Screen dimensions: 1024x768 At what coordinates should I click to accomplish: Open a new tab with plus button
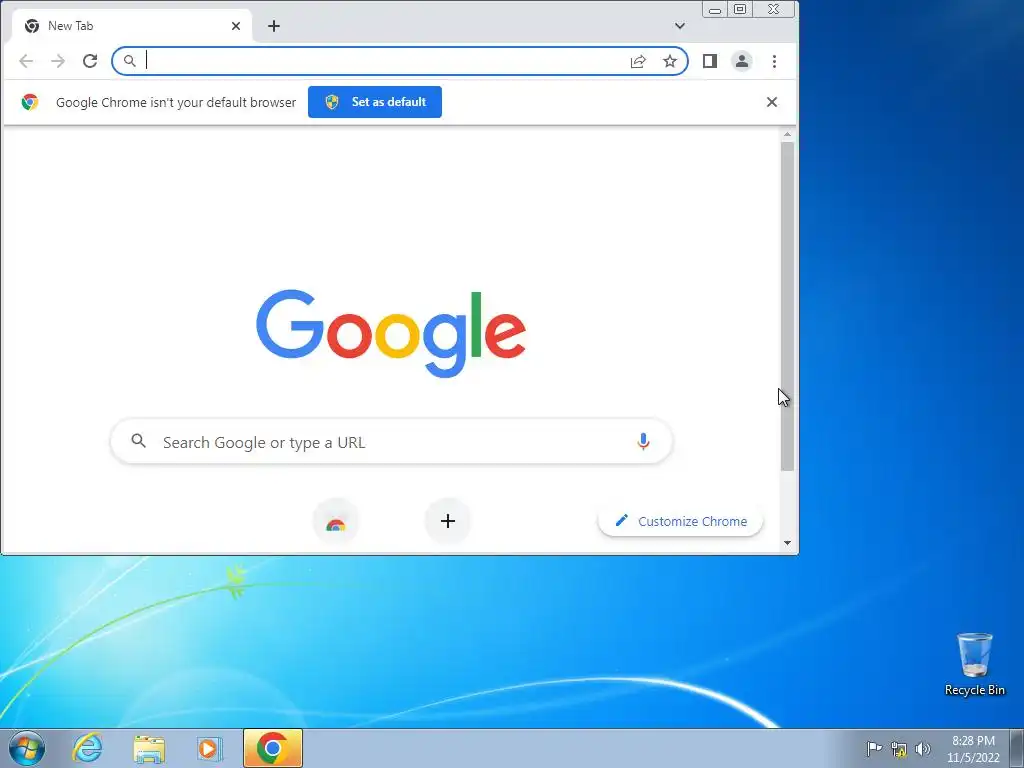click(x=274, y=26)
